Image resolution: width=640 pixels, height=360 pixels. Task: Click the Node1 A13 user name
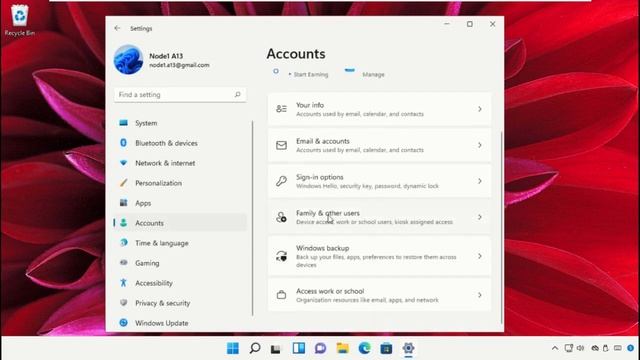tap(166, 56)
